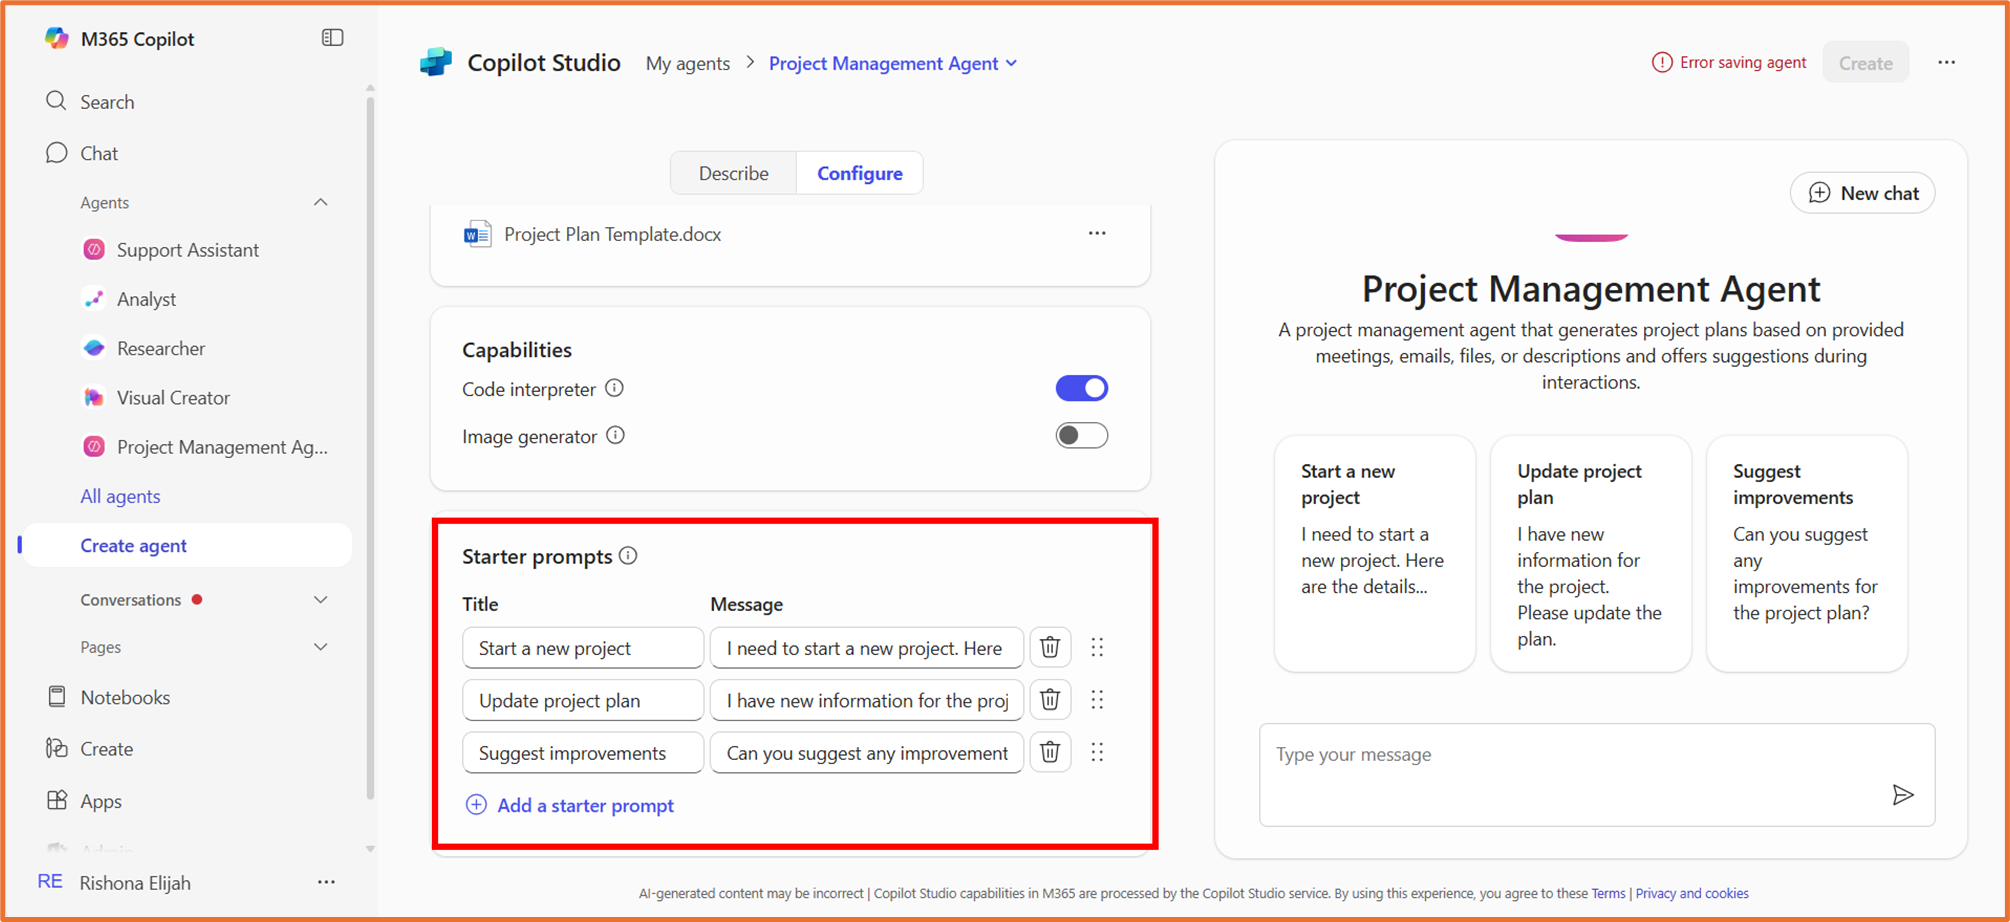Open the Analyst agent

(x=93, y=298)
